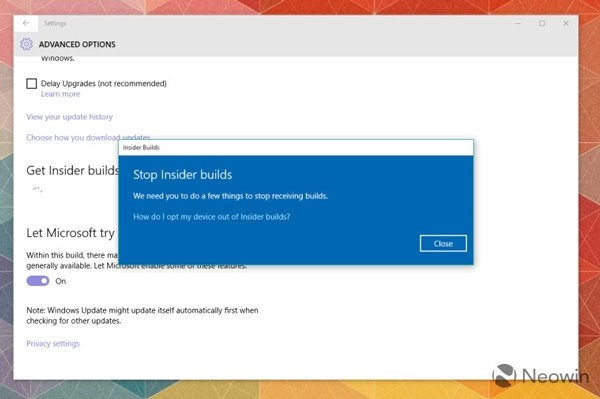This screenshot has width=600, height=399.
Task: Click the Settings title text
Action: tap(55, 23)
